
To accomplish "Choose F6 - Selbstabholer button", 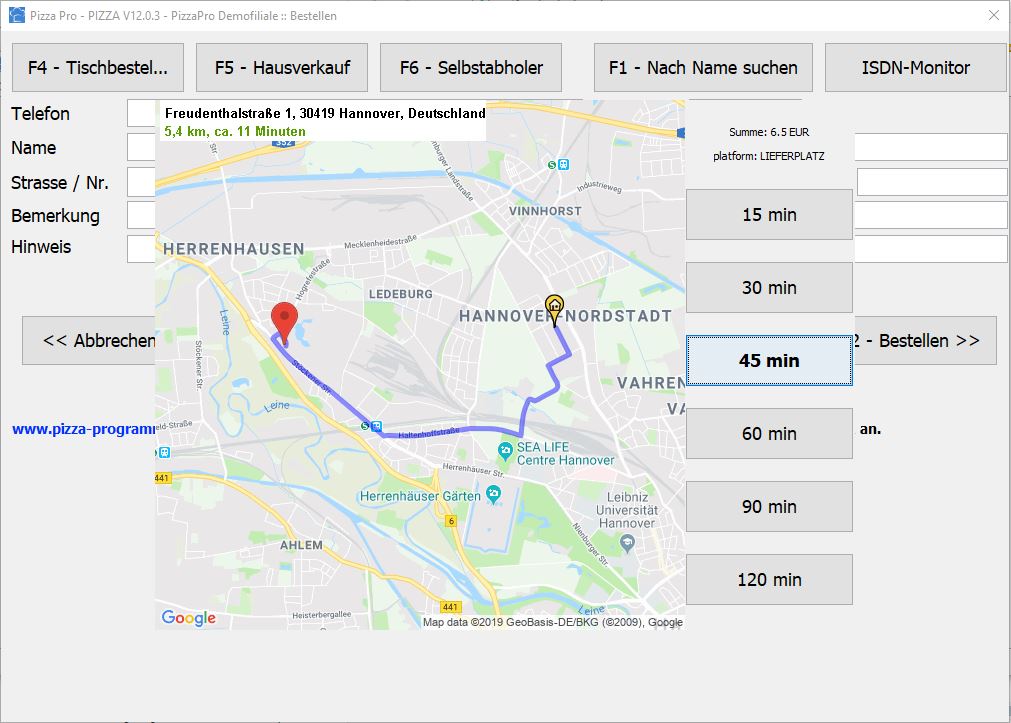I will [471, 68].
